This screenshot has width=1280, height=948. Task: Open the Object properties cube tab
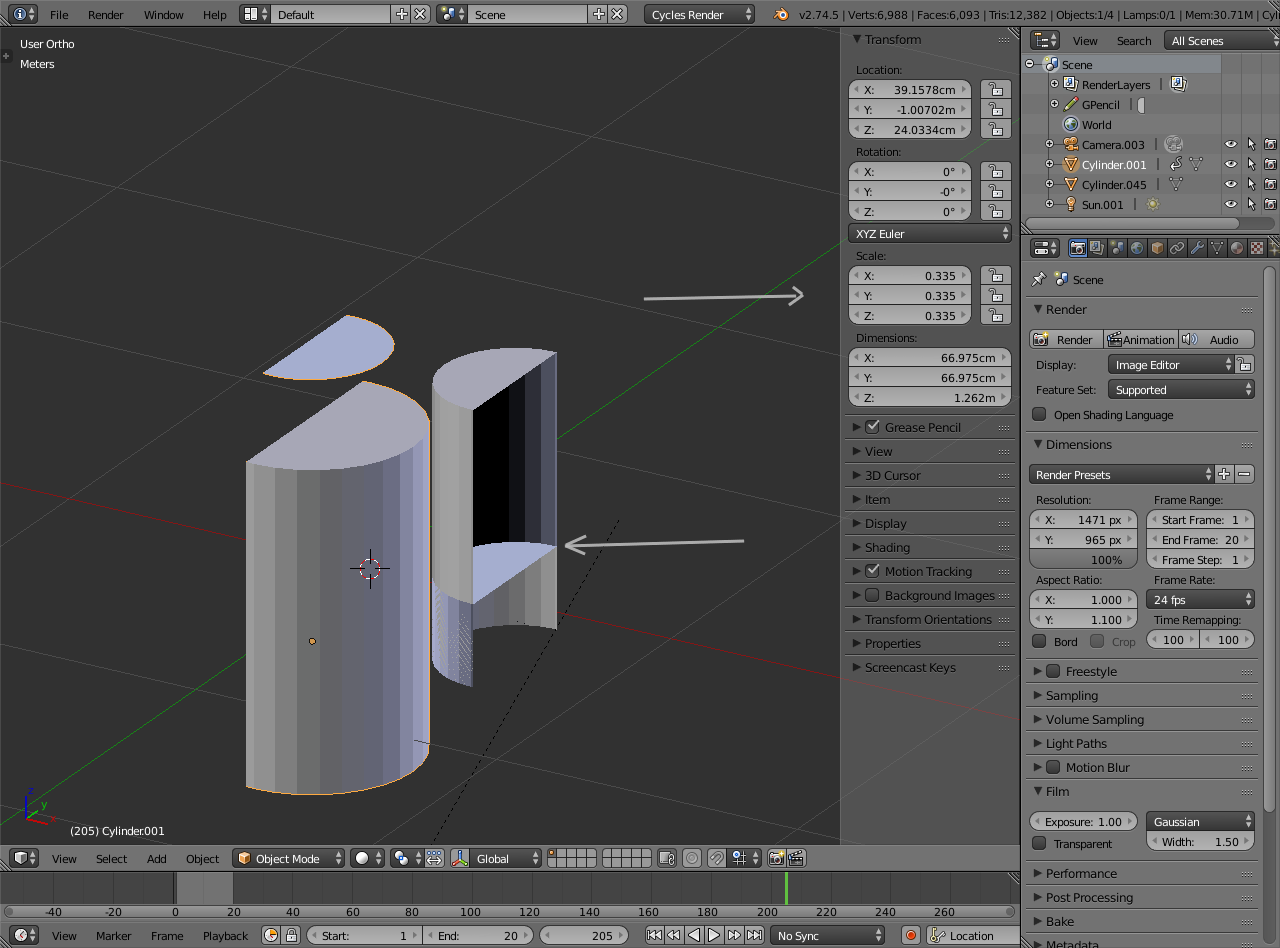pos(1157,248)
